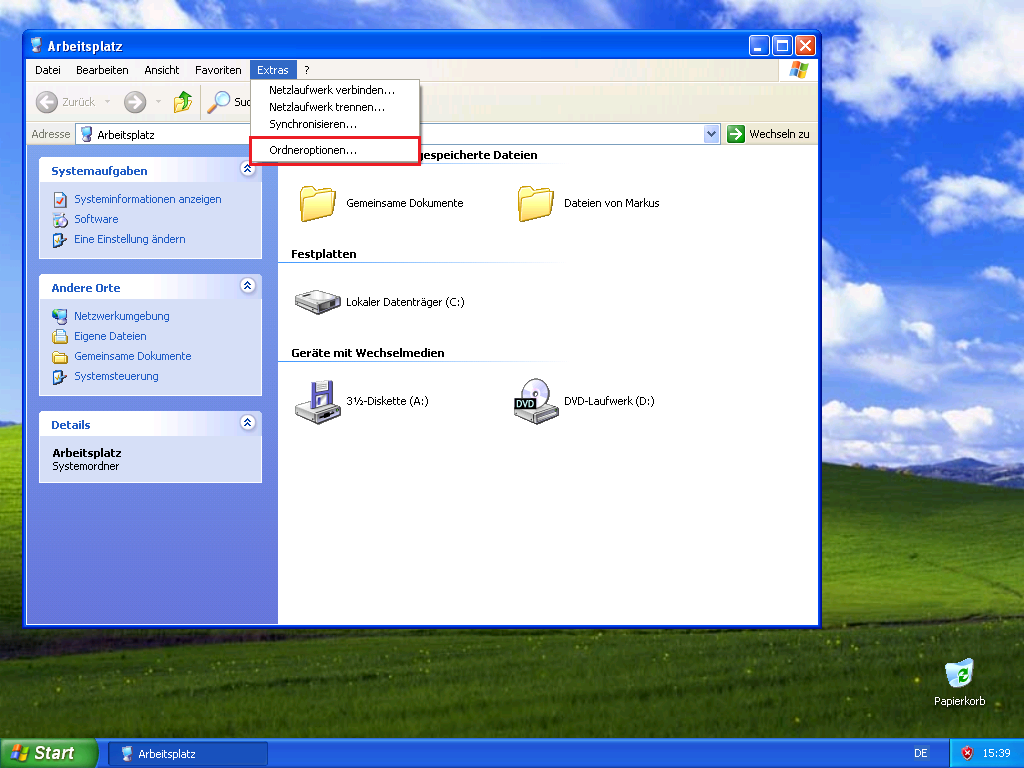Screen dimensions: 1024x768
Task: Select the DVD-Laufwerk (D:) label
Action: (609, 401)
